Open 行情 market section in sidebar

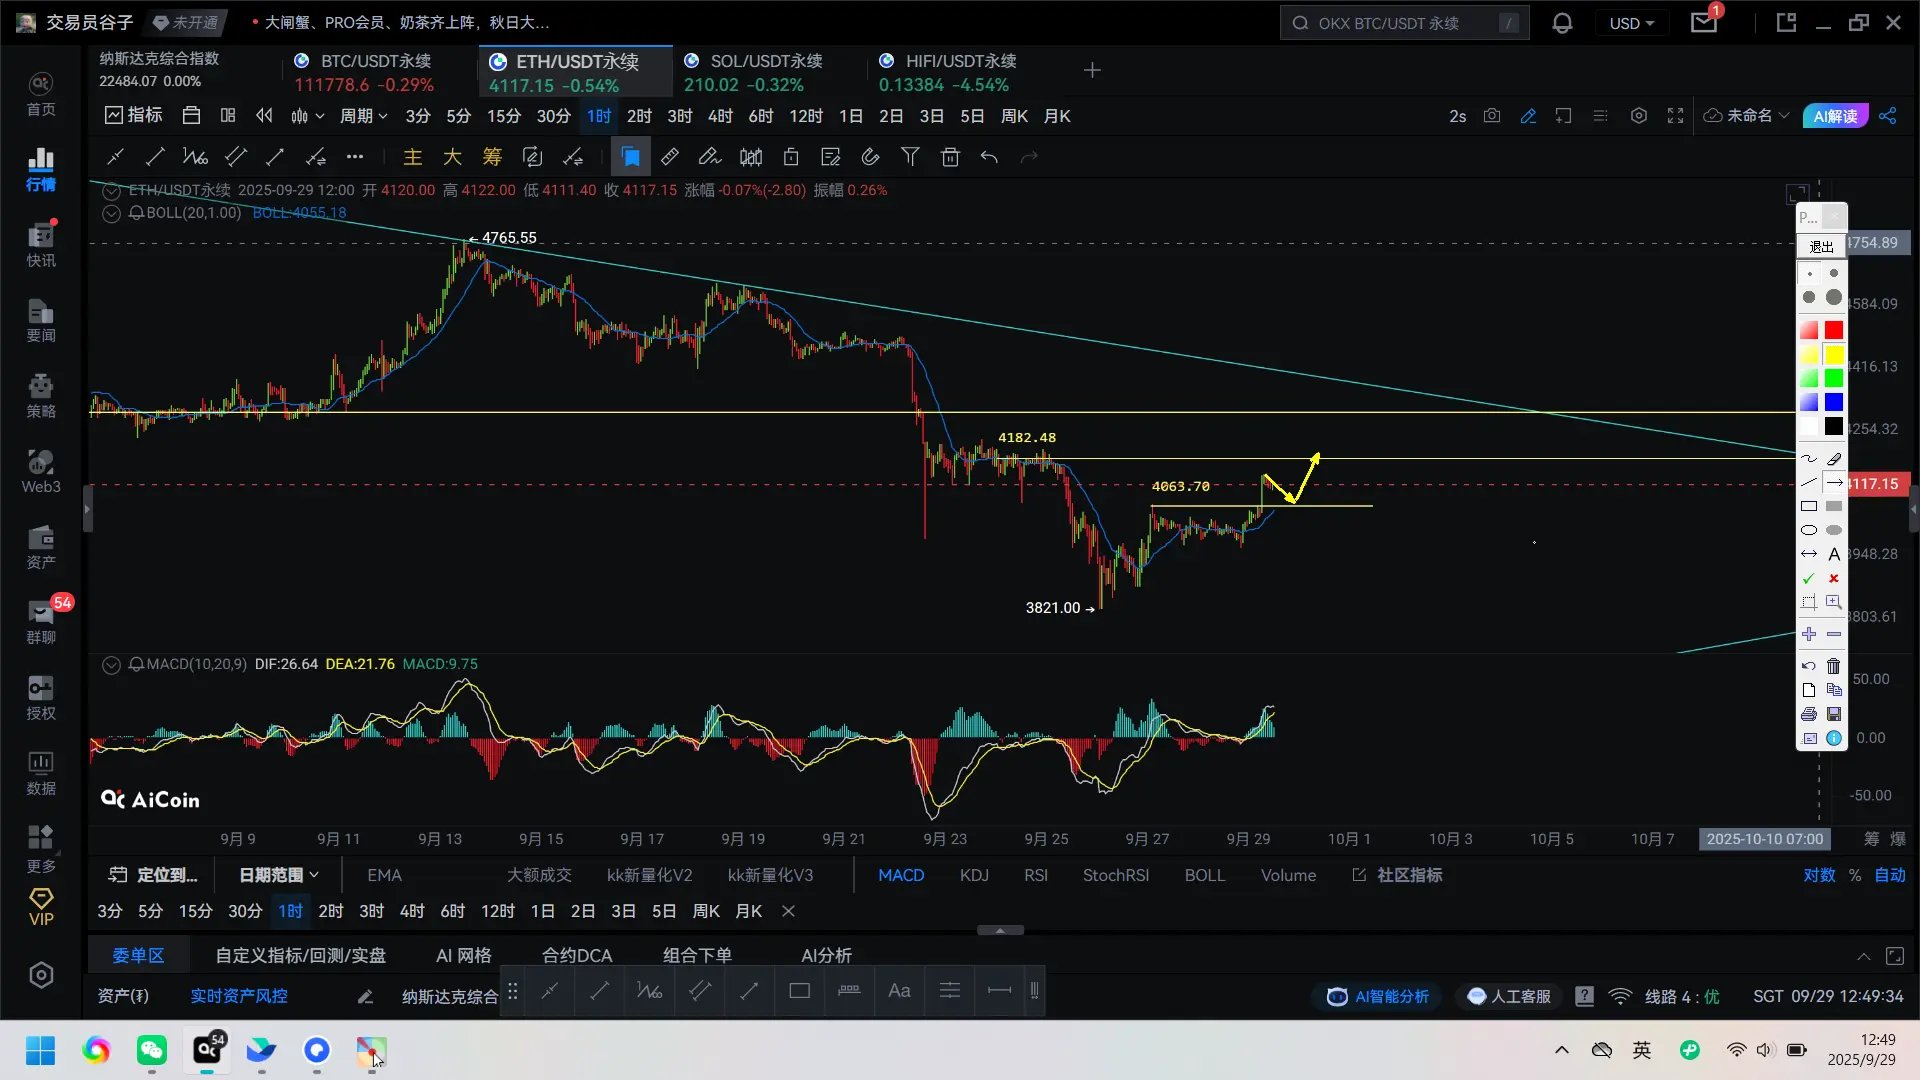(x=41, y=169)
